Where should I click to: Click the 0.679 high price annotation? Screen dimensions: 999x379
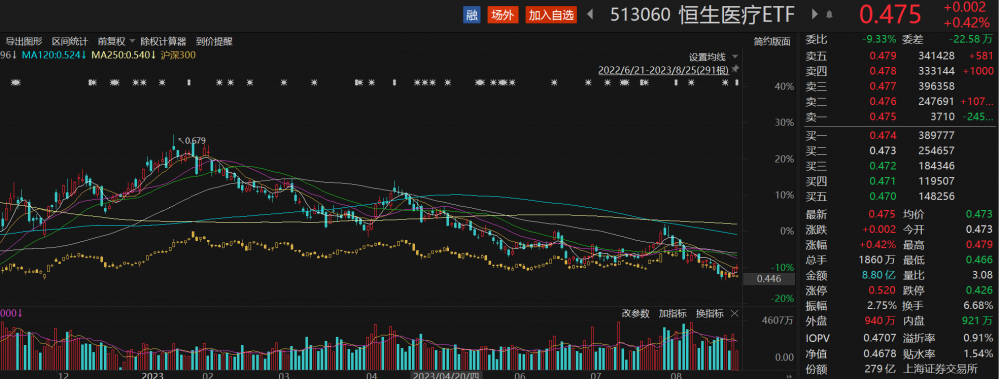pyautogui.click(x=195, y=141)
